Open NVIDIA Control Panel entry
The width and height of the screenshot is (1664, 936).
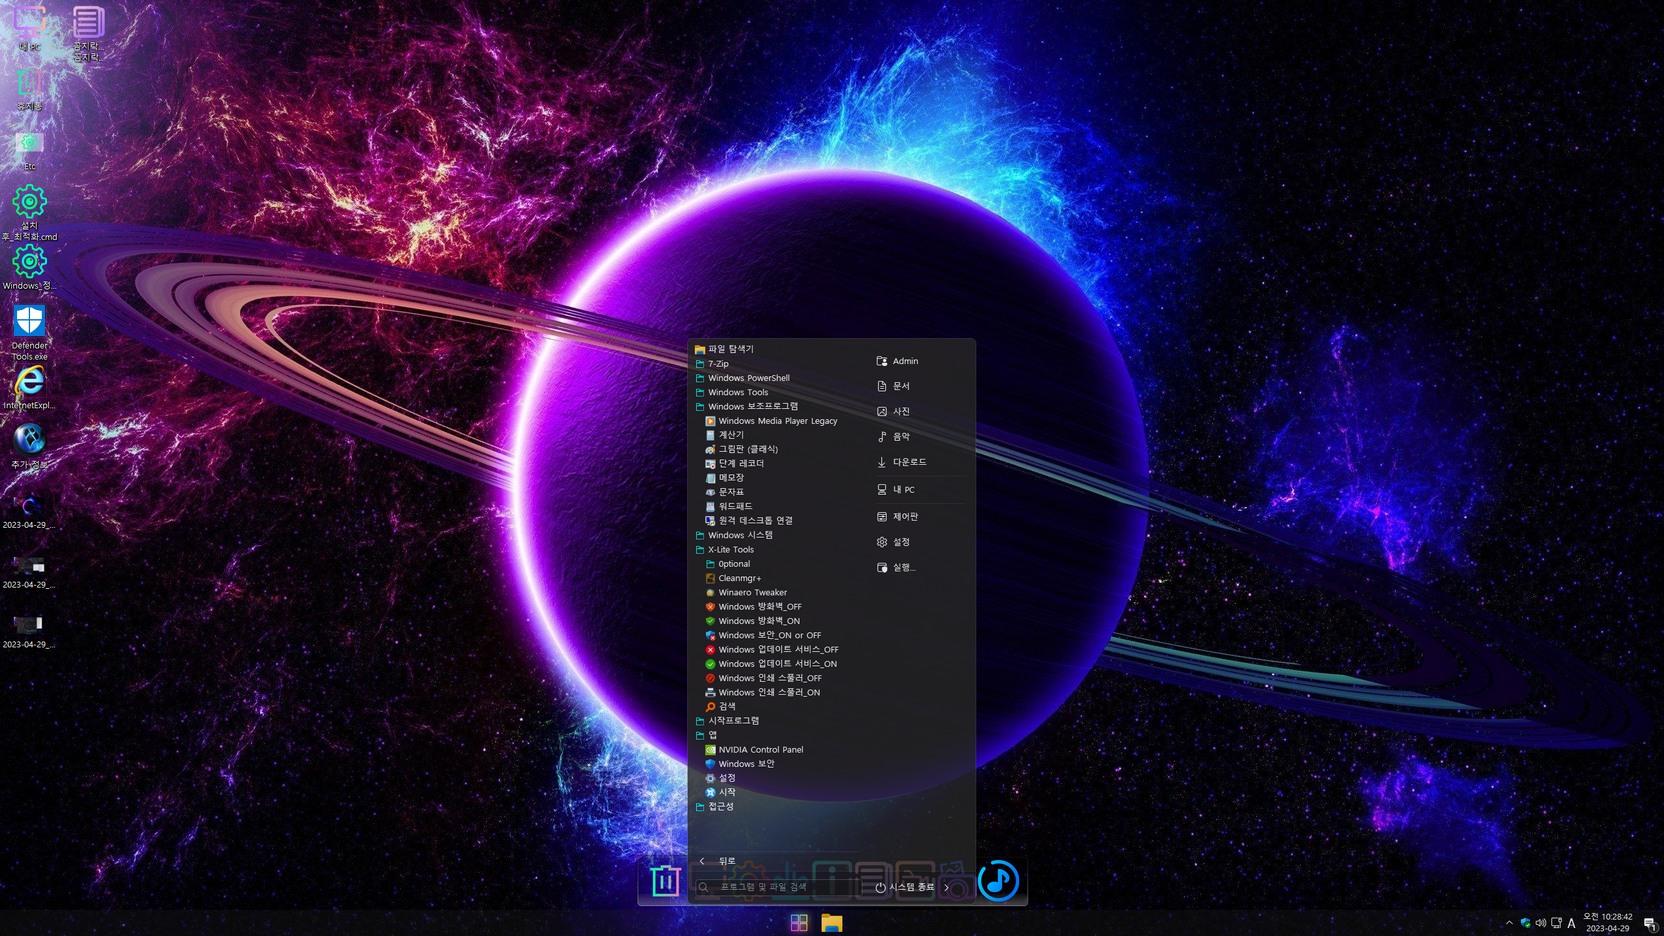click(754, 749)
